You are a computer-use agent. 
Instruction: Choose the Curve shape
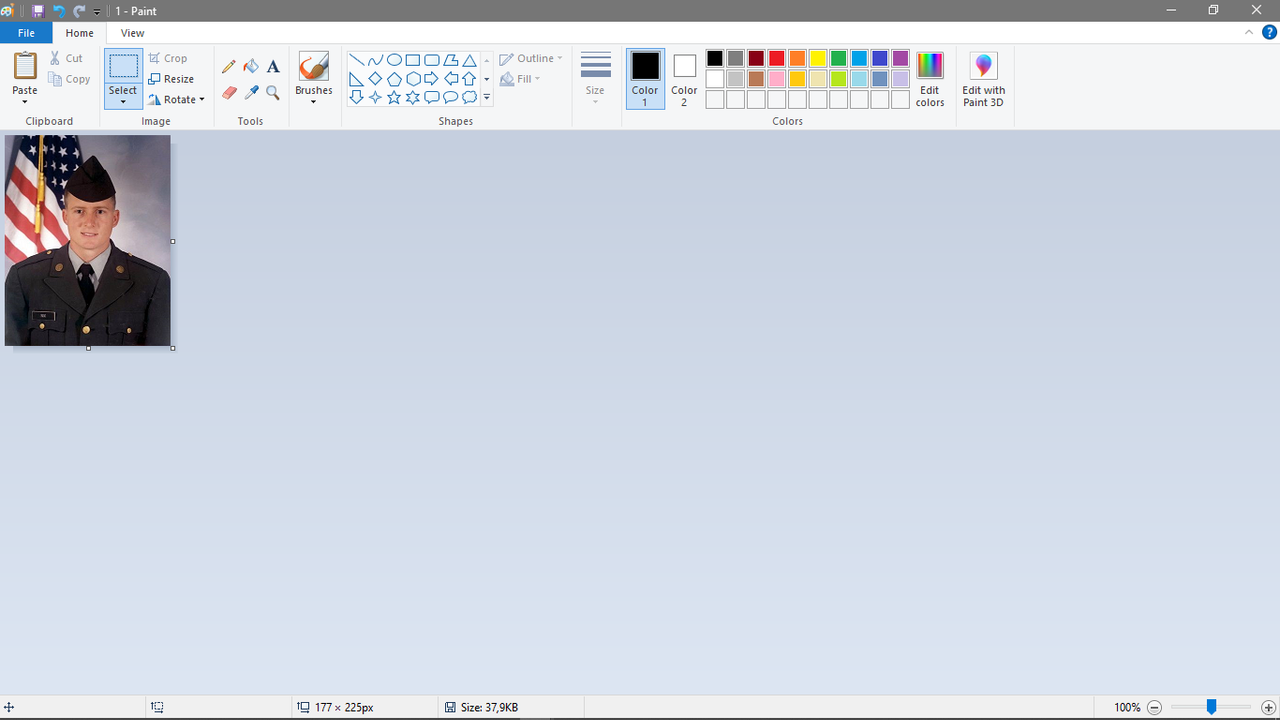375,60
